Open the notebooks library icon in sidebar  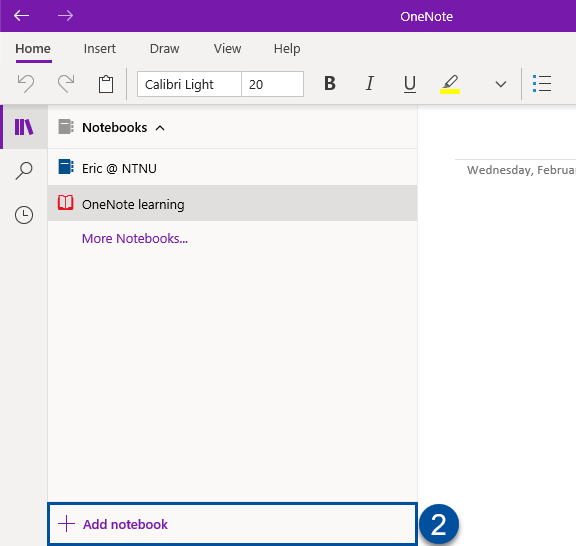(x=24, y=127)
